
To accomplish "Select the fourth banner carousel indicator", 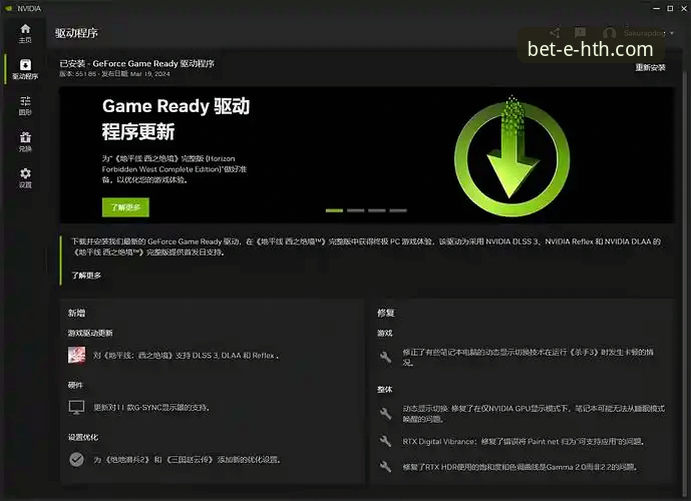I will 398,211.
